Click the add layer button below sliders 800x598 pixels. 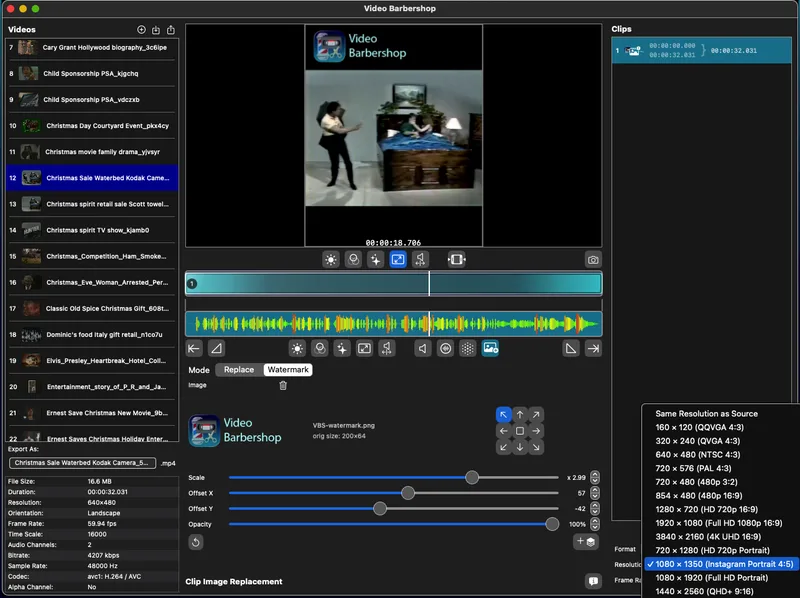[x=586, y=542]
